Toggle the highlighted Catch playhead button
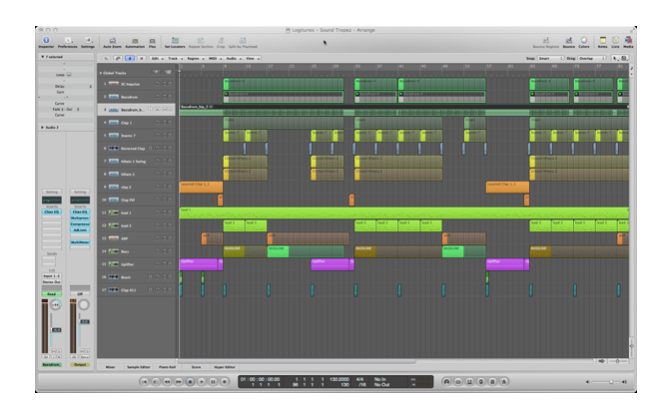 130,58
